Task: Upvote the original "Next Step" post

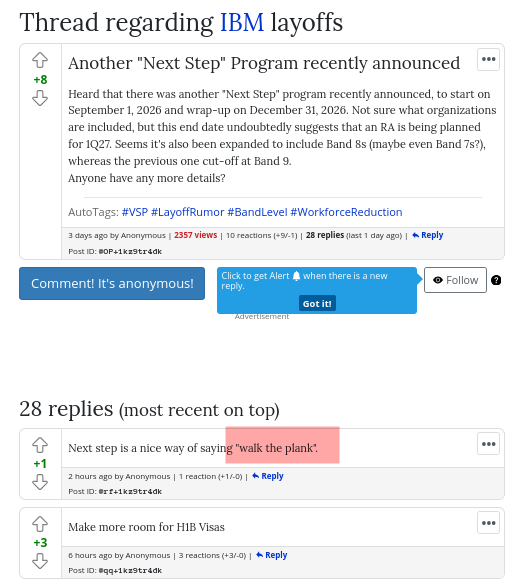Action: (40, 60)
